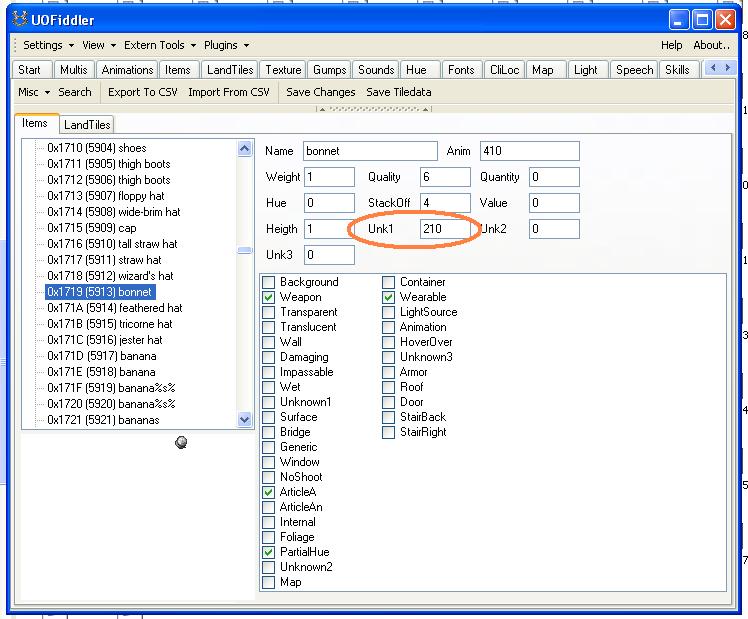Collapse the toolbar splitter handle
This screenshot has height=619, width=748.
pos(374,109)
